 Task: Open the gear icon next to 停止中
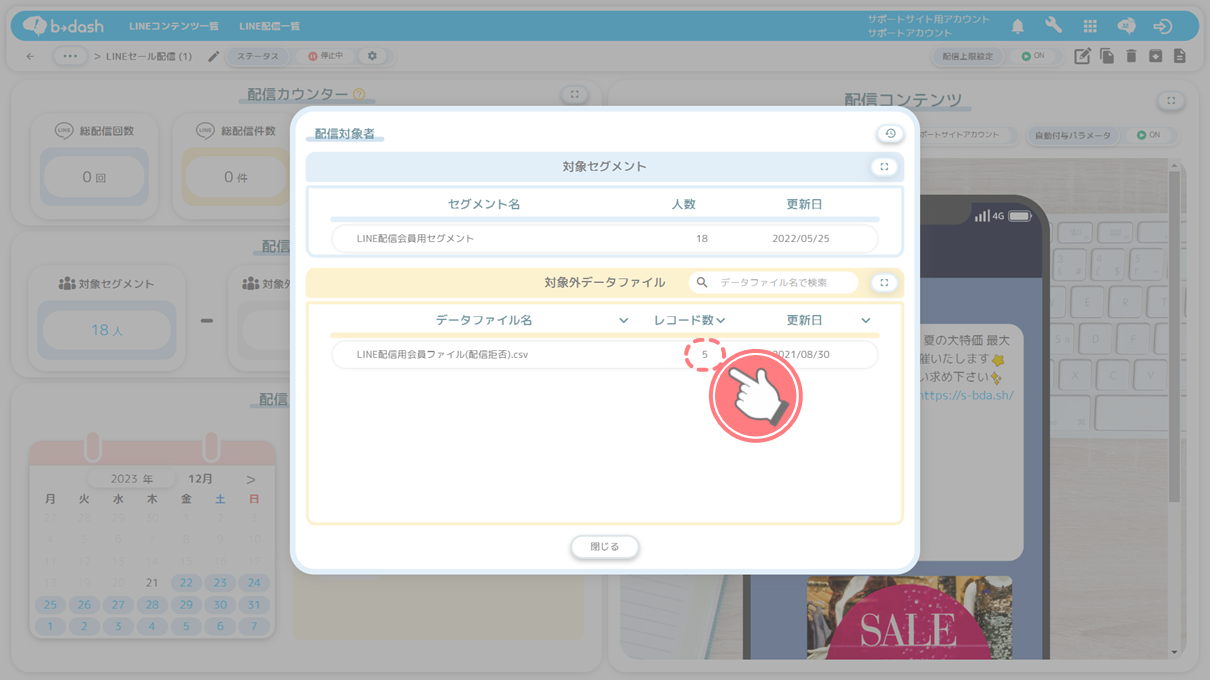point(372,56)
